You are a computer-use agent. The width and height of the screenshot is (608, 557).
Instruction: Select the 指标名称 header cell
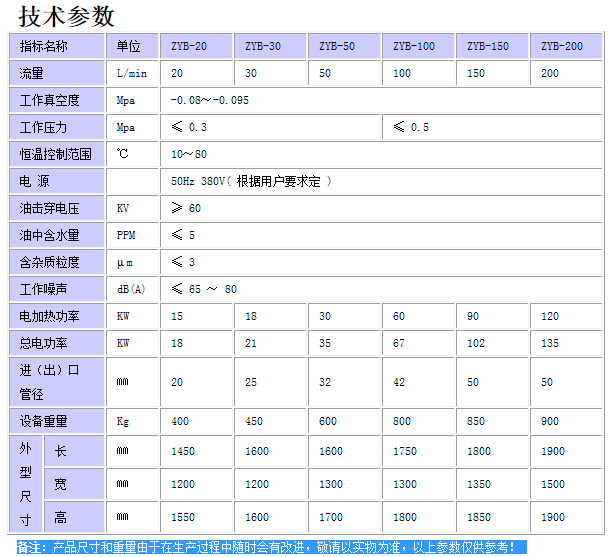[x=44, y=47]
